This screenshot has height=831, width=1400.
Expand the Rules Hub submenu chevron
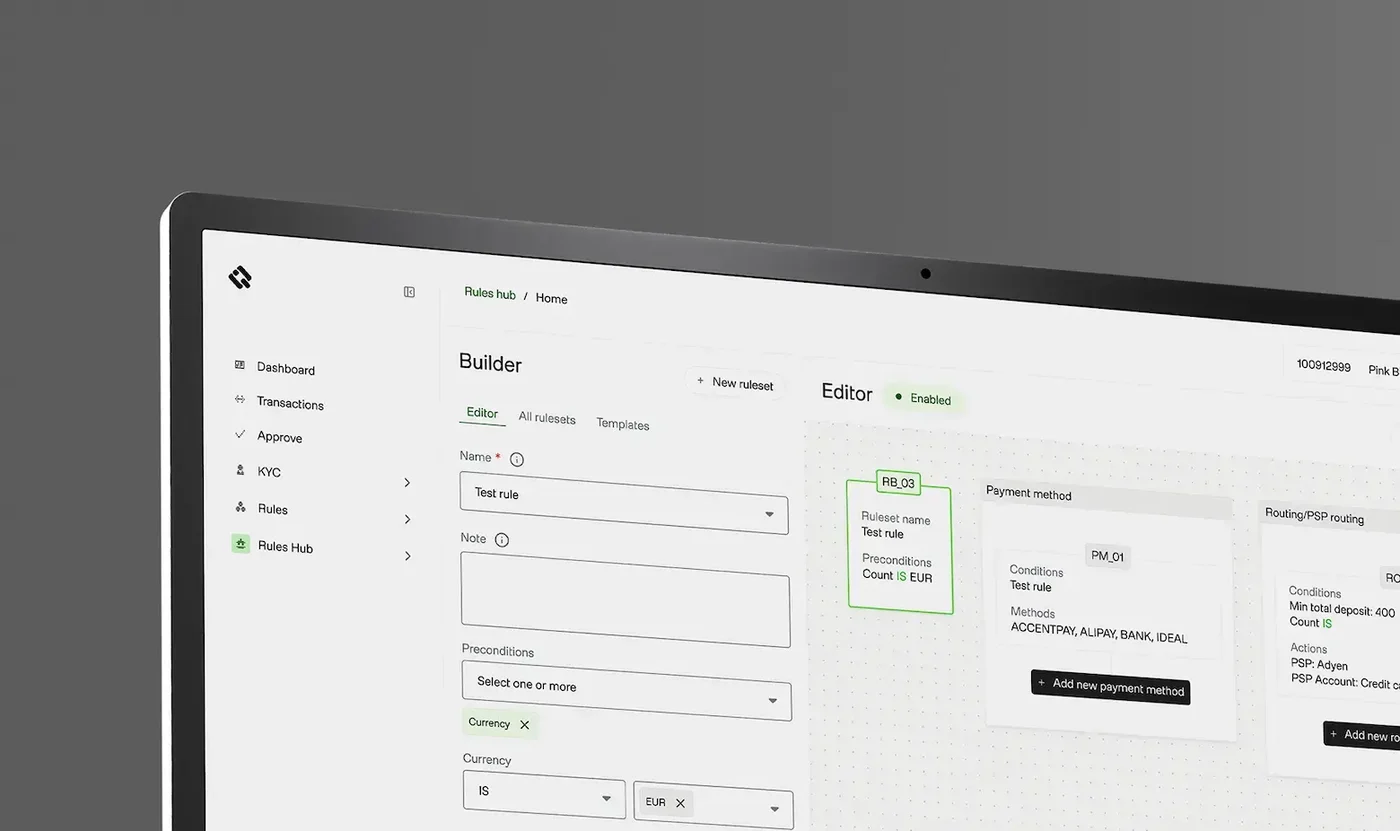[407, 556]
